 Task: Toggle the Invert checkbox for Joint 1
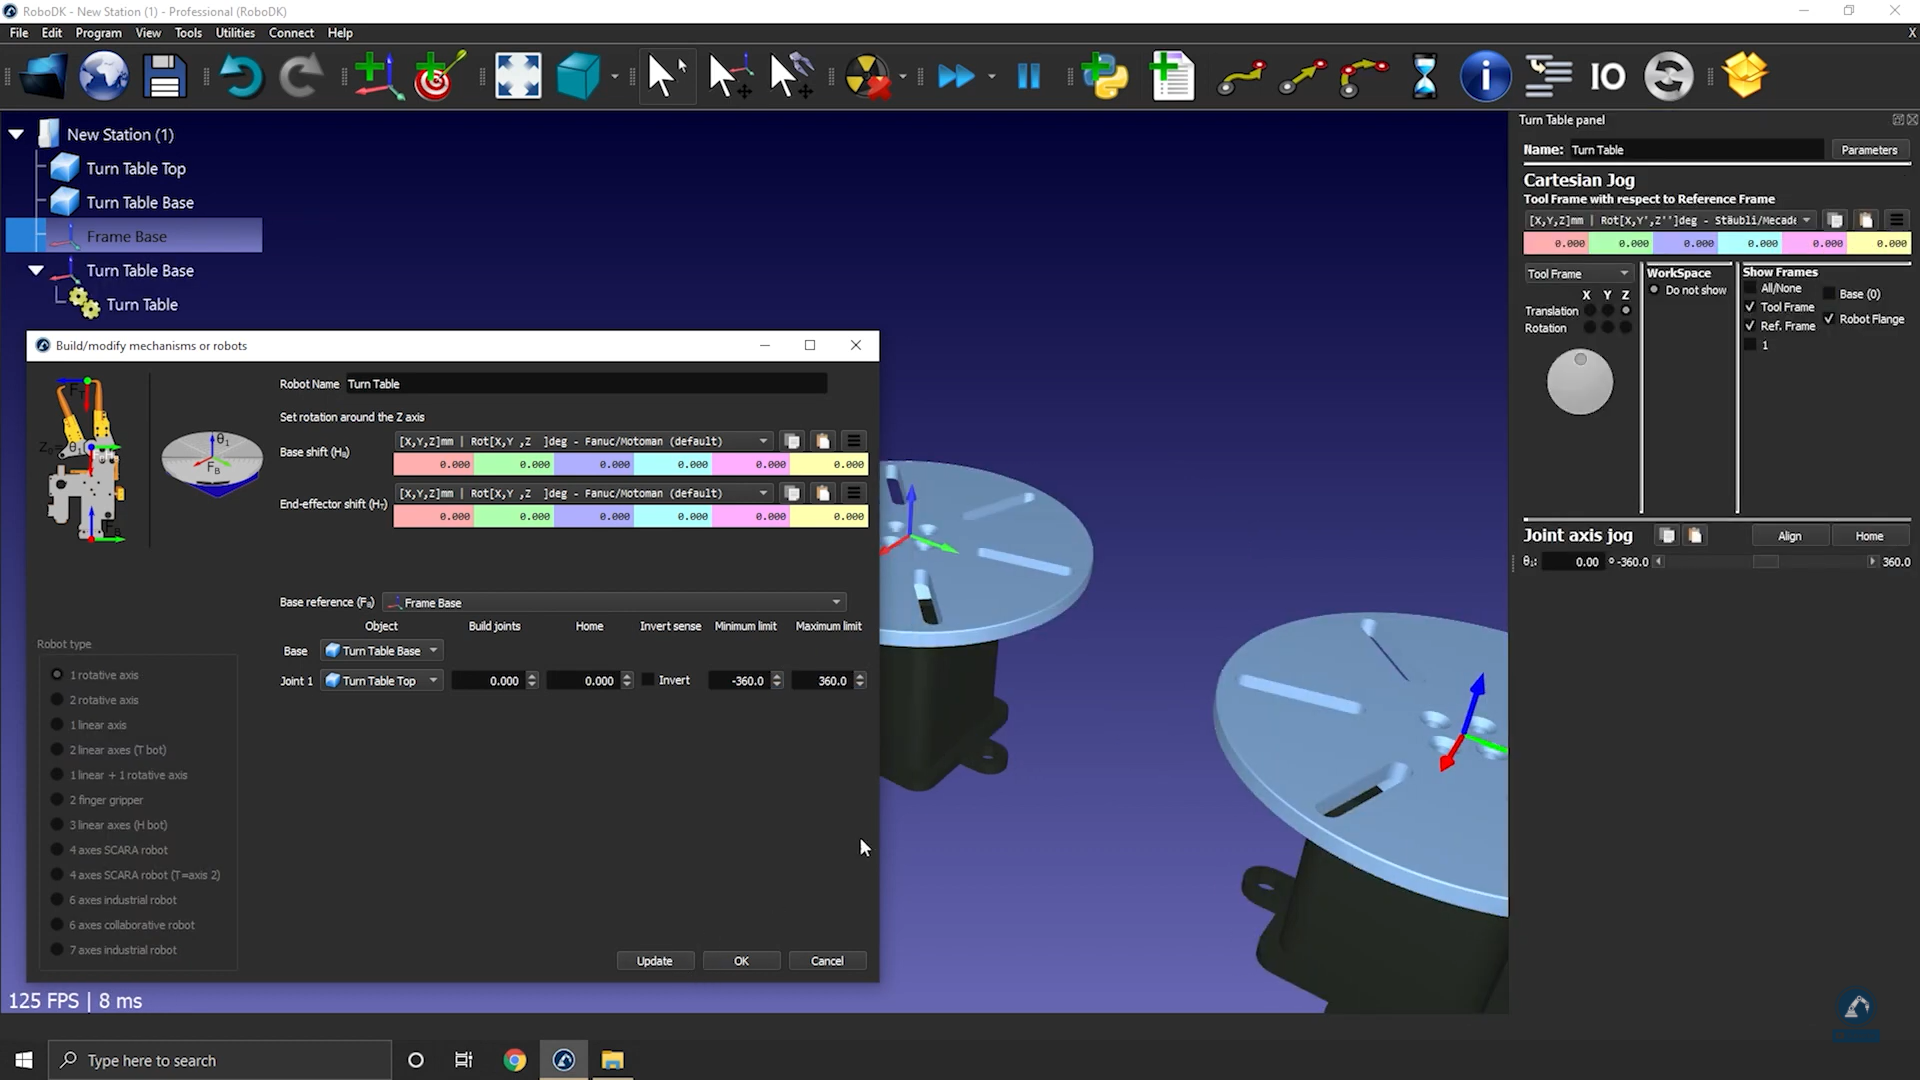[x=648, y=680]
